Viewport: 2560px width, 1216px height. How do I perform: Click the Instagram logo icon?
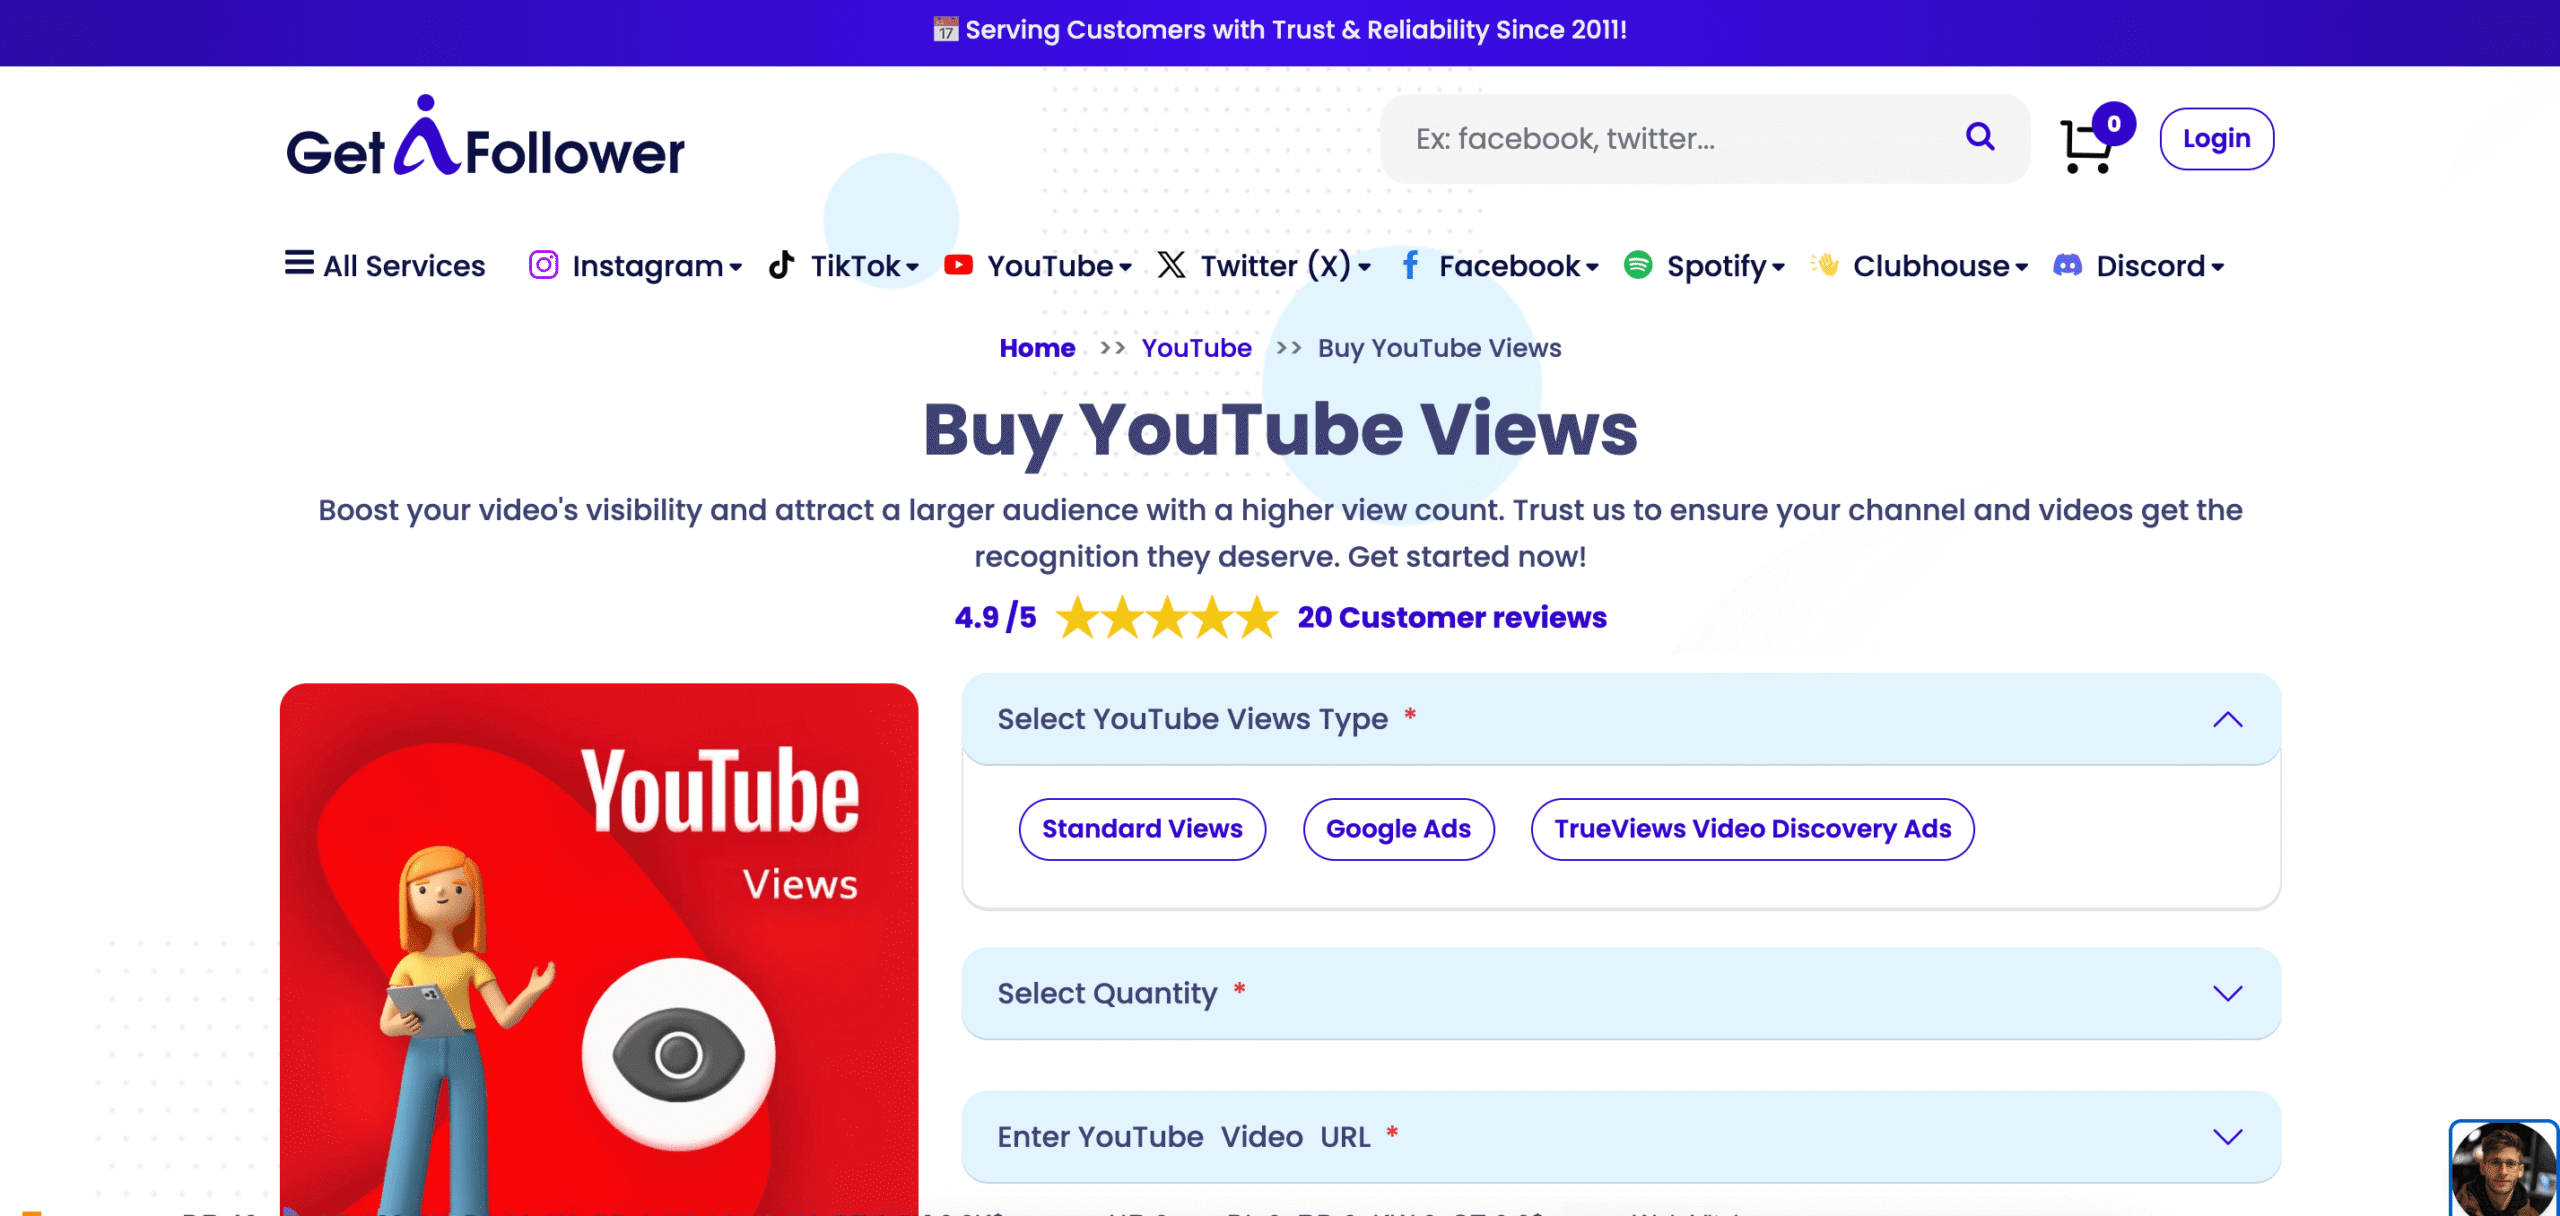(543, 265)
